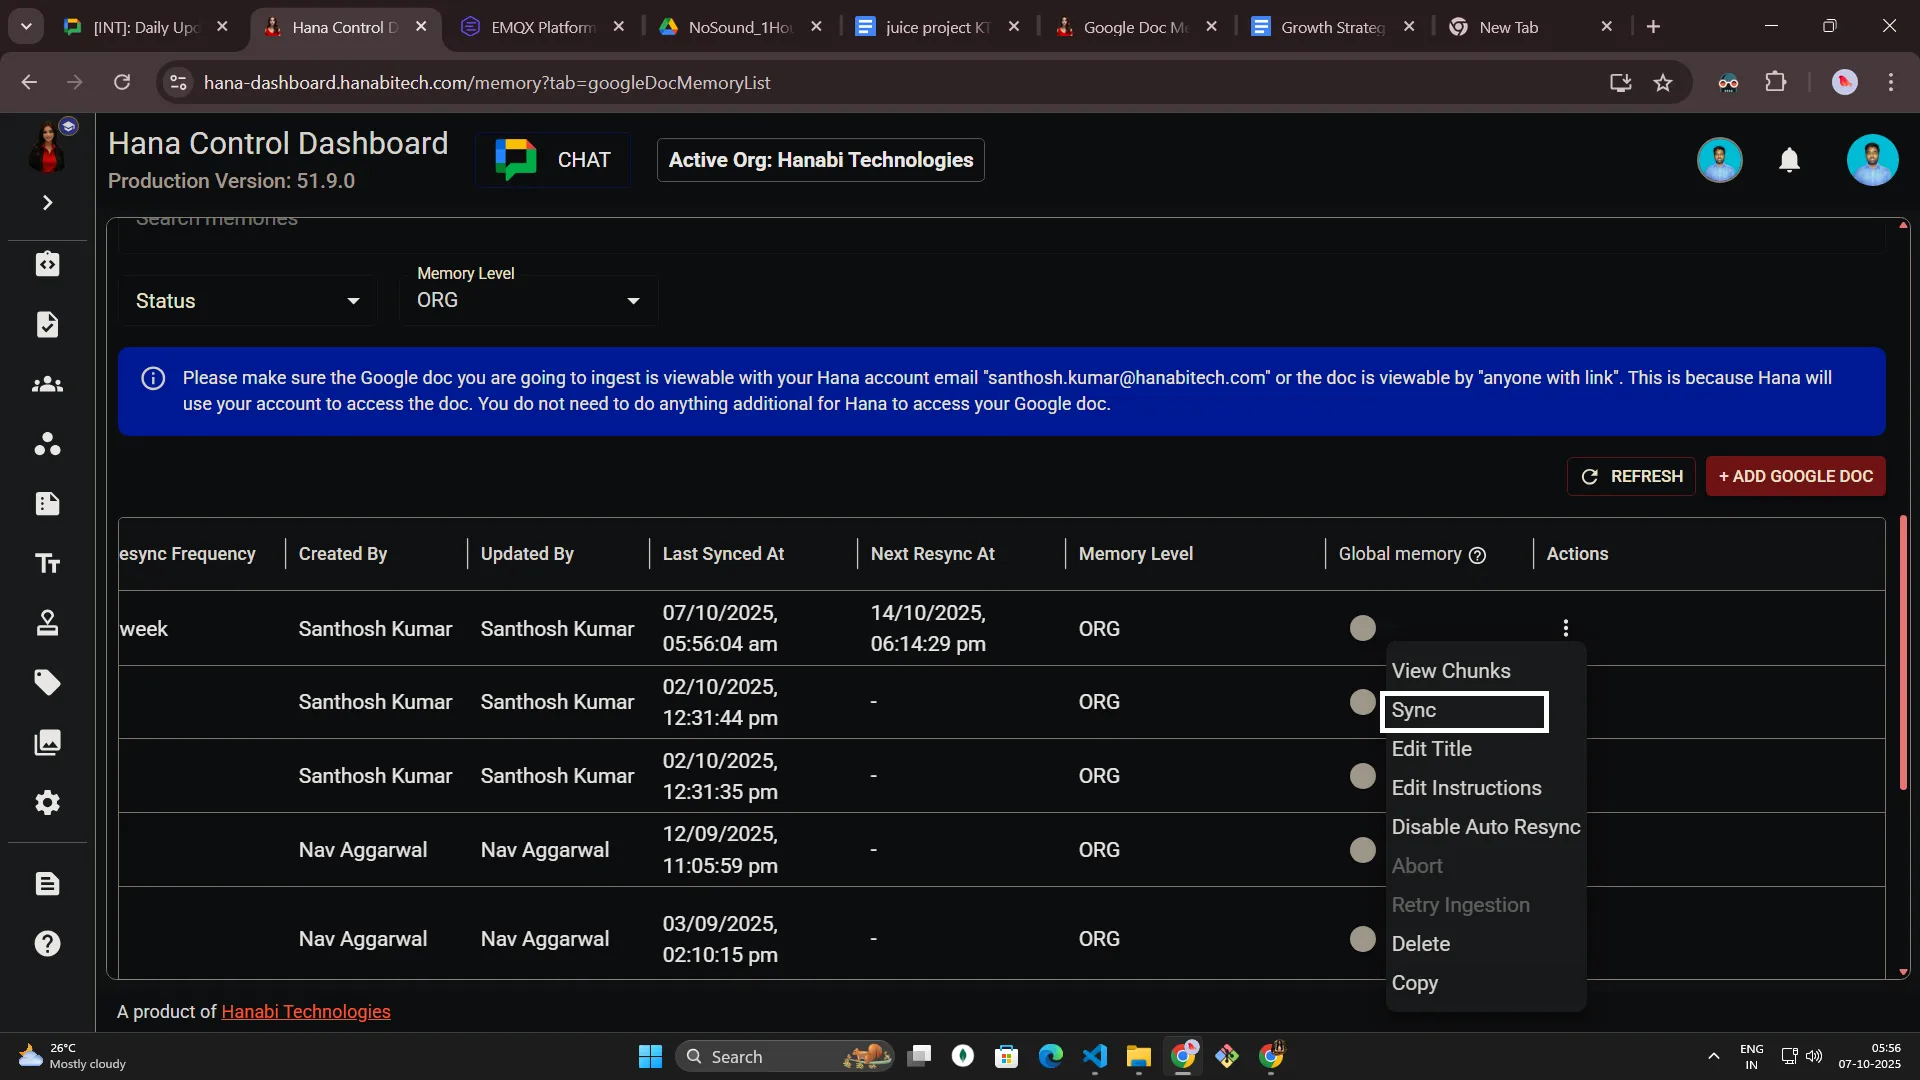Open the browser extensions puzzle icon
This screenshot has width=1920, height=1080.
click(x=1777, y=82)
